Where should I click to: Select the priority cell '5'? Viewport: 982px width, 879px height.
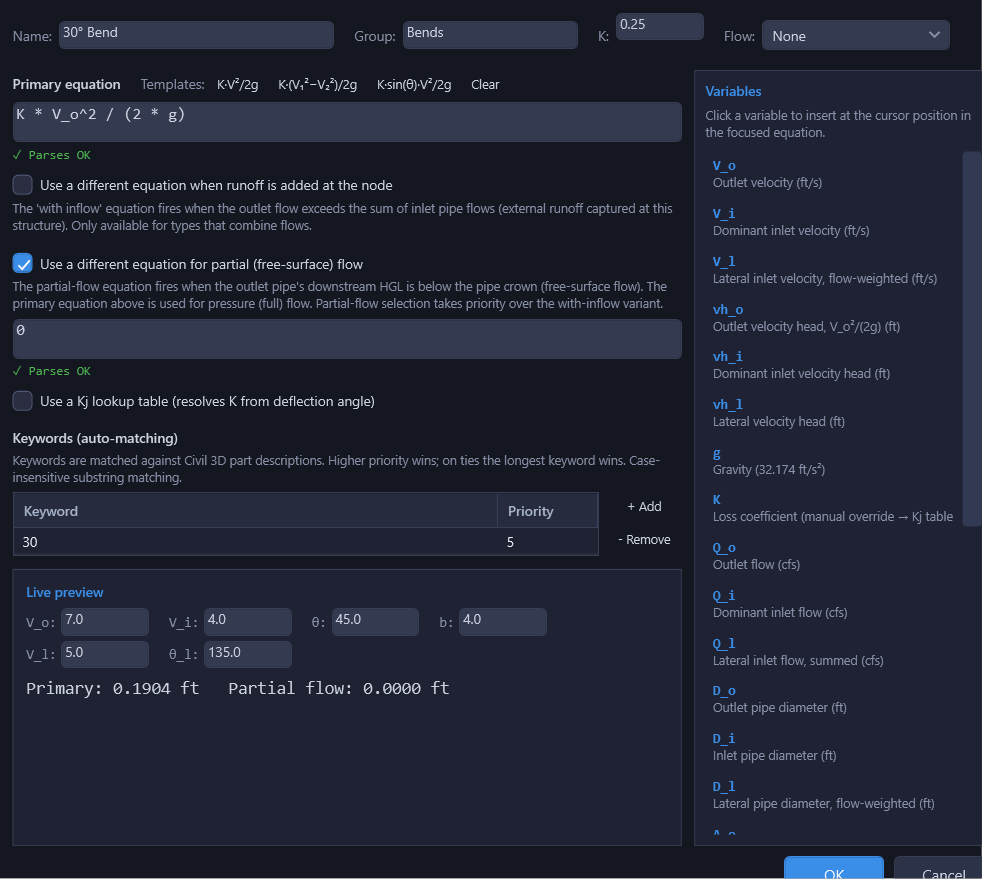point(548,542)
